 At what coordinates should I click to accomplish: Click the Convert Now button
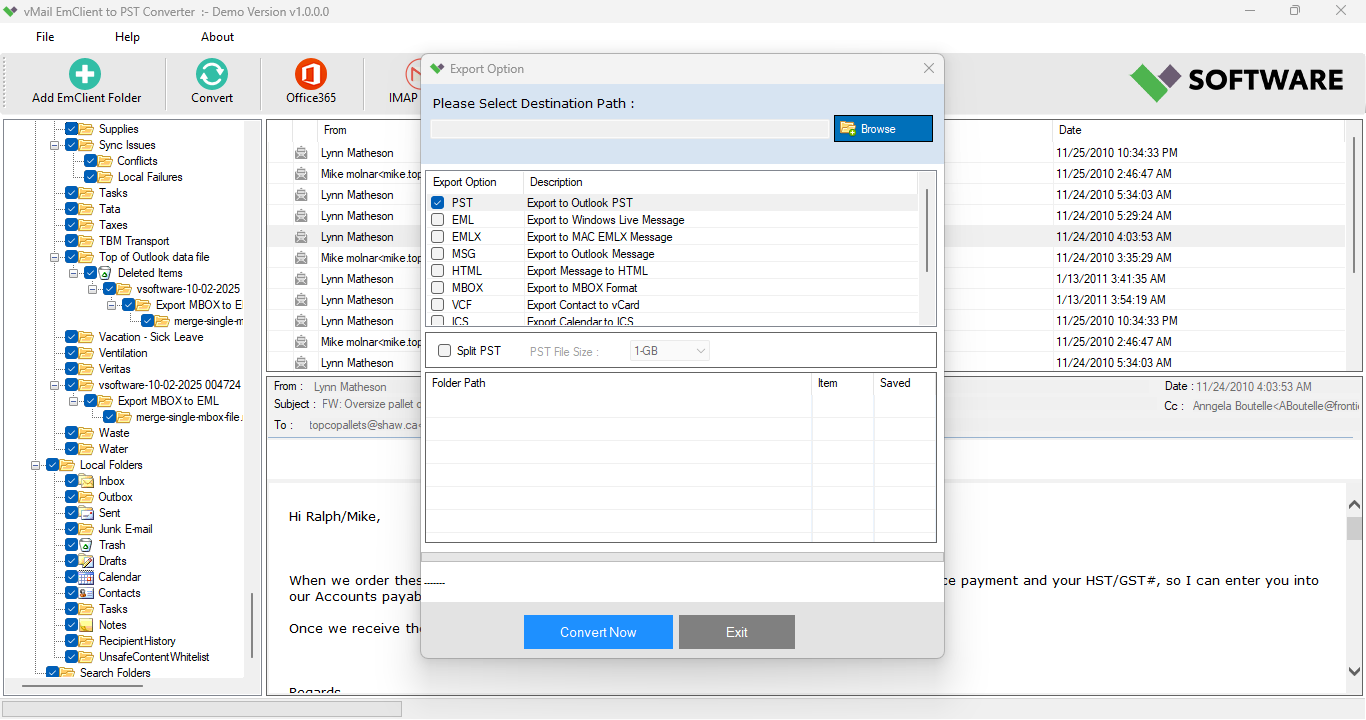598,632
